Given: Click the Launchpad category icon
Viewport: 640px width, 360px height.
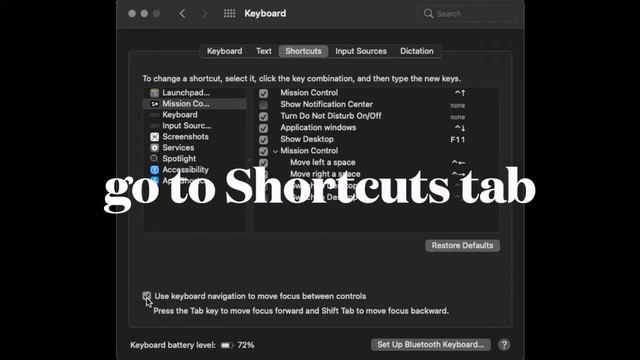Looking at the screenshot, I should tap(154, 93).
